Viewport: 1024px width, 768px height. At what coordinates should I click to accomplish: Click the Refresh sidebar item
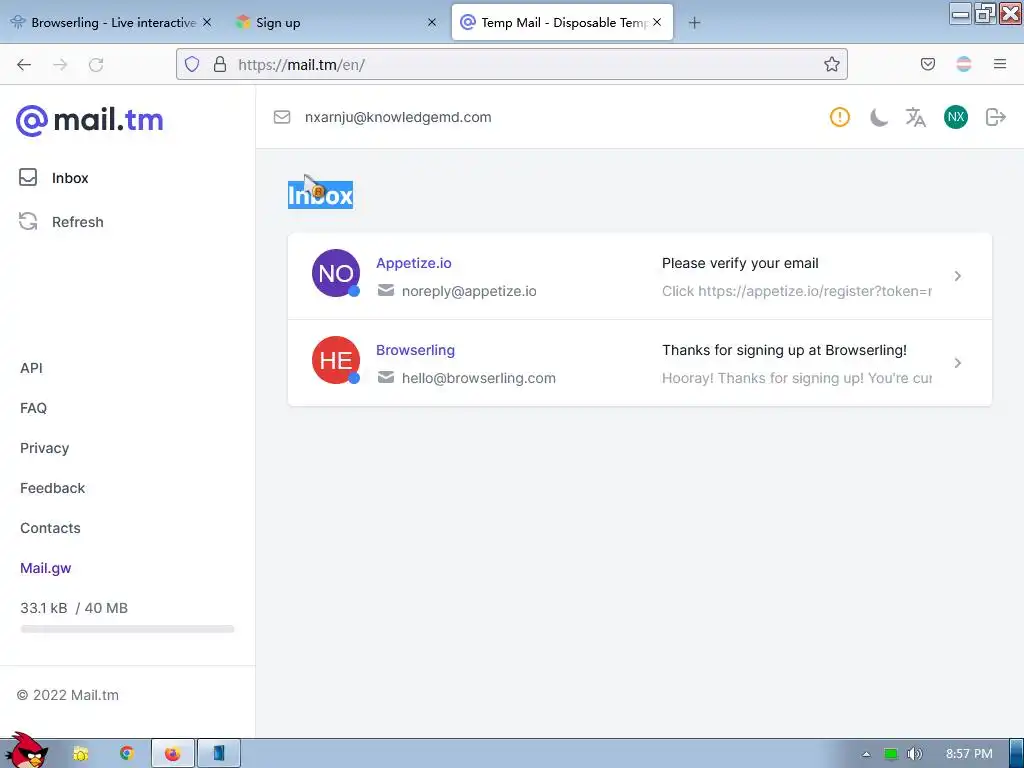[x=61, y=222]
